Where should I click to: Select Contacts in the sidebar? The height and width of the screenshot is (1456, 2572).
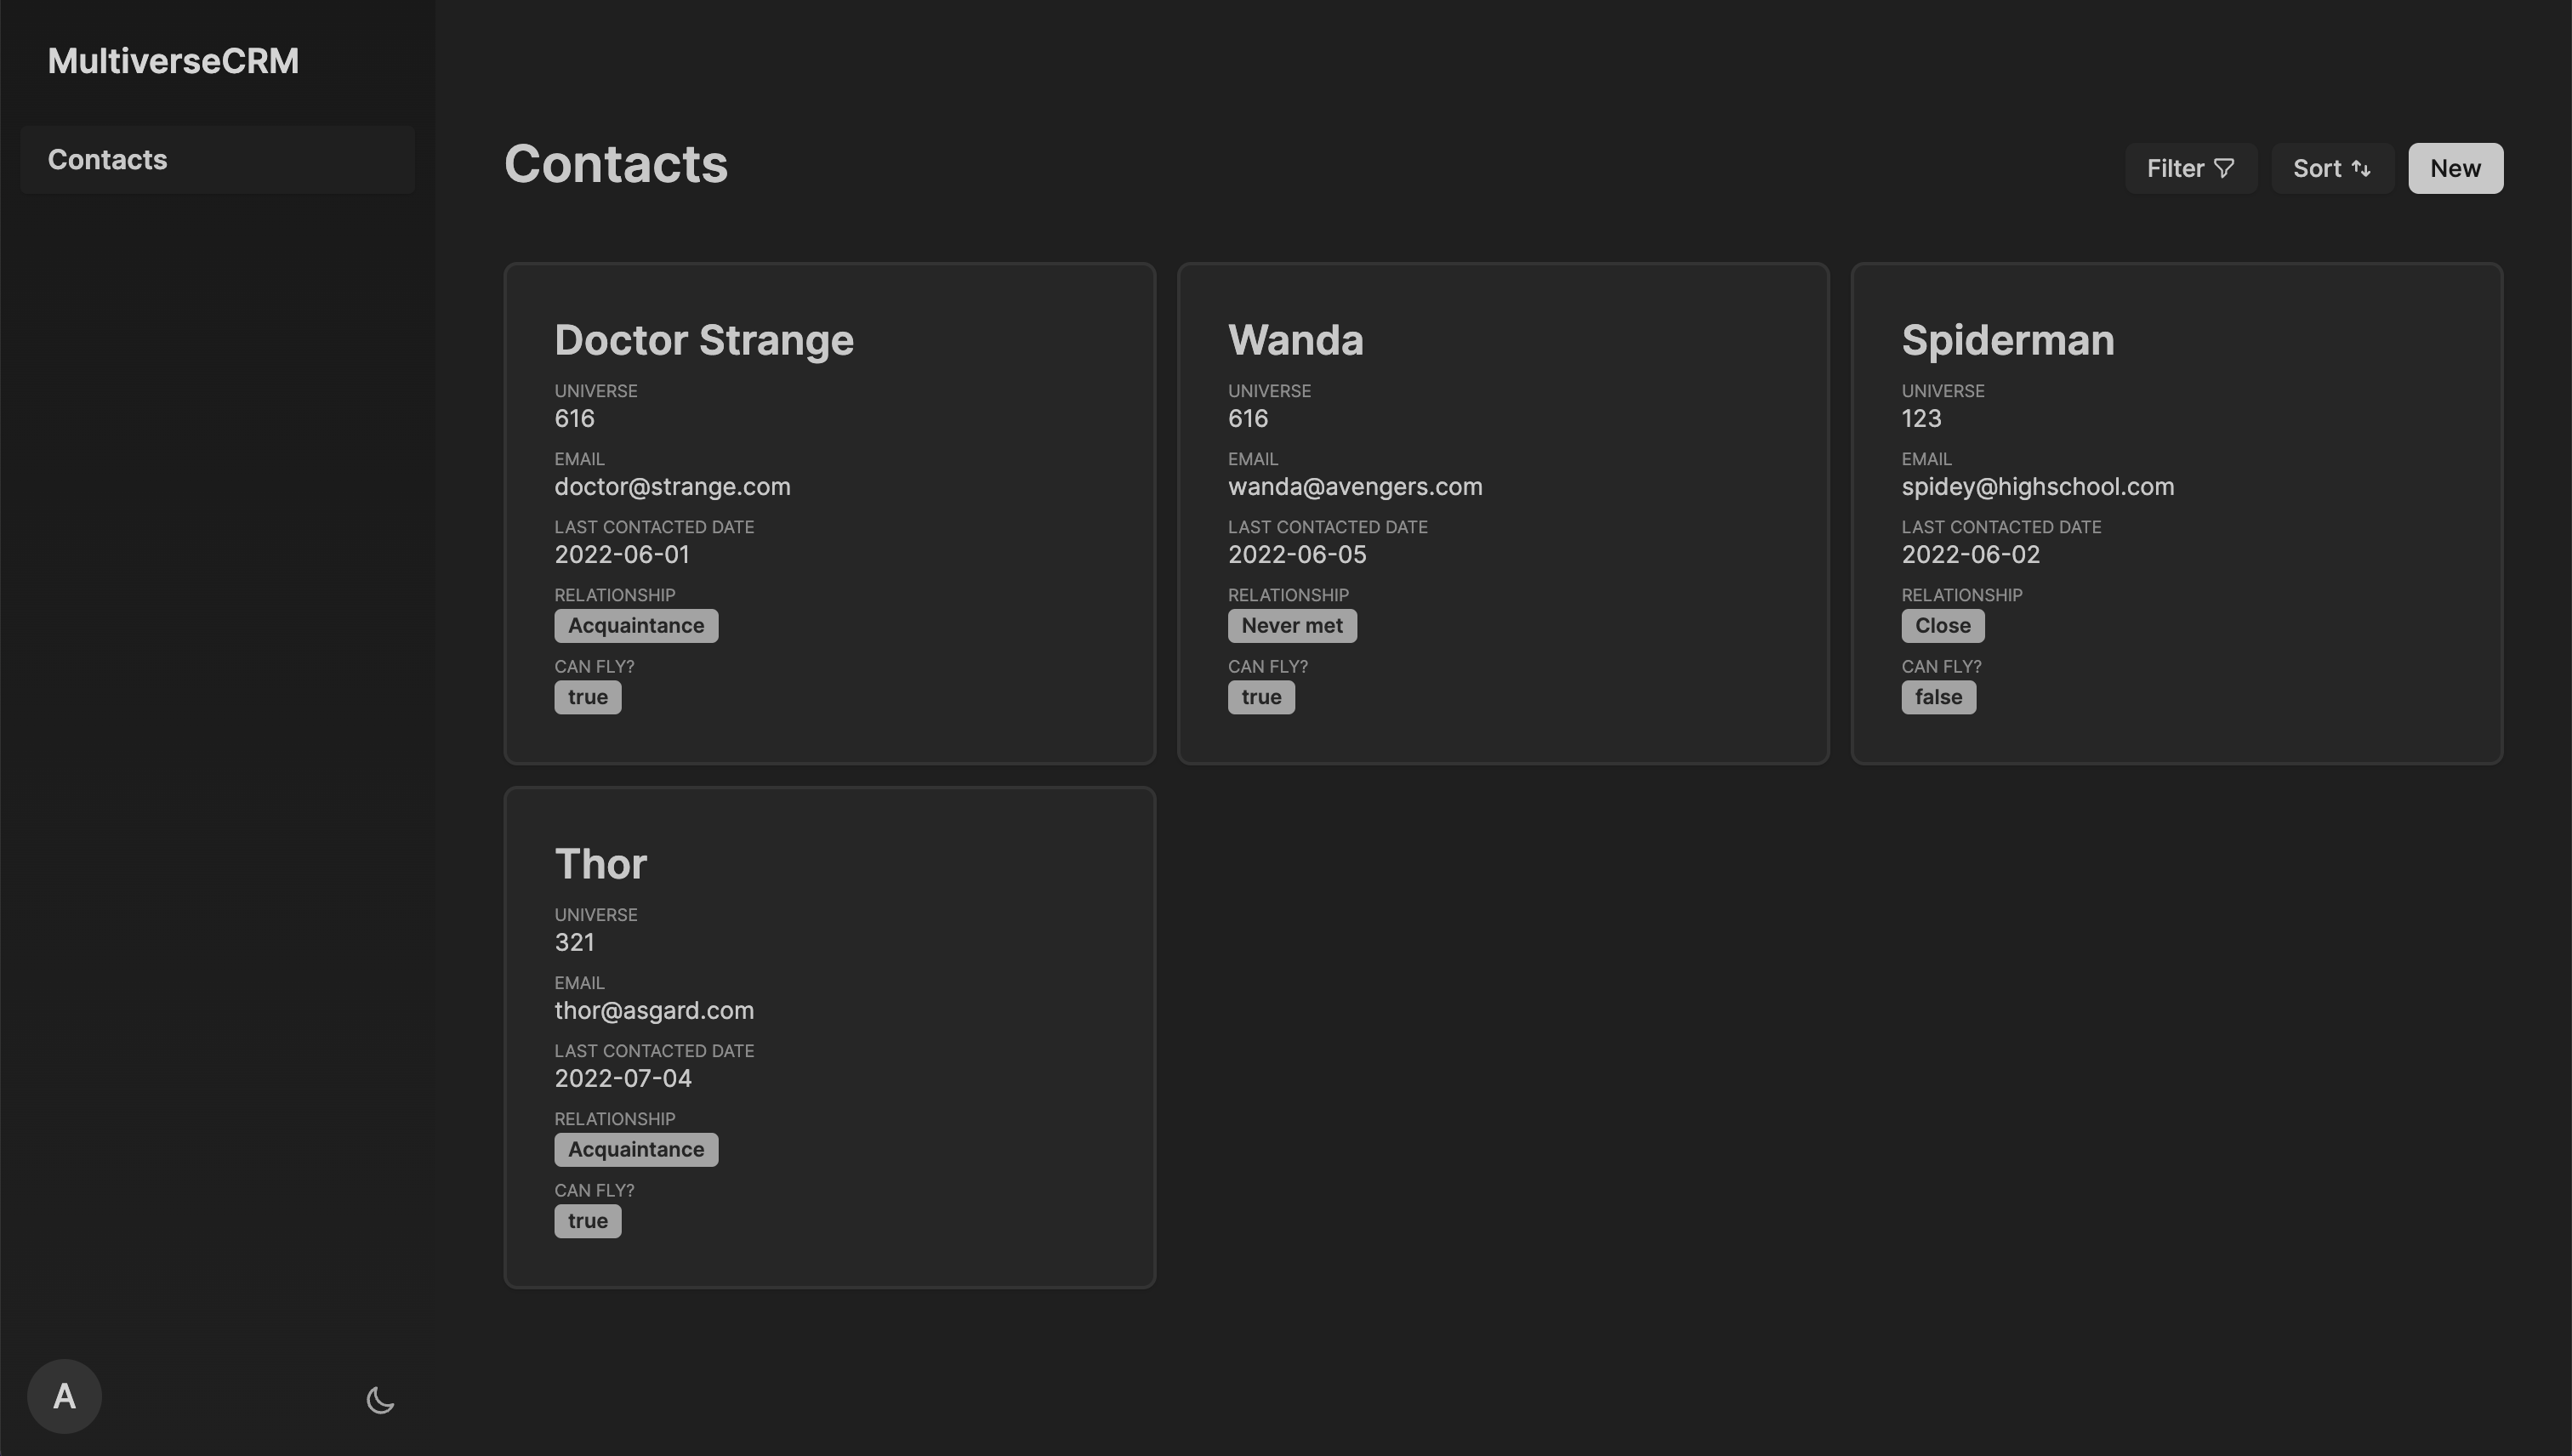(x=217, y=160)
